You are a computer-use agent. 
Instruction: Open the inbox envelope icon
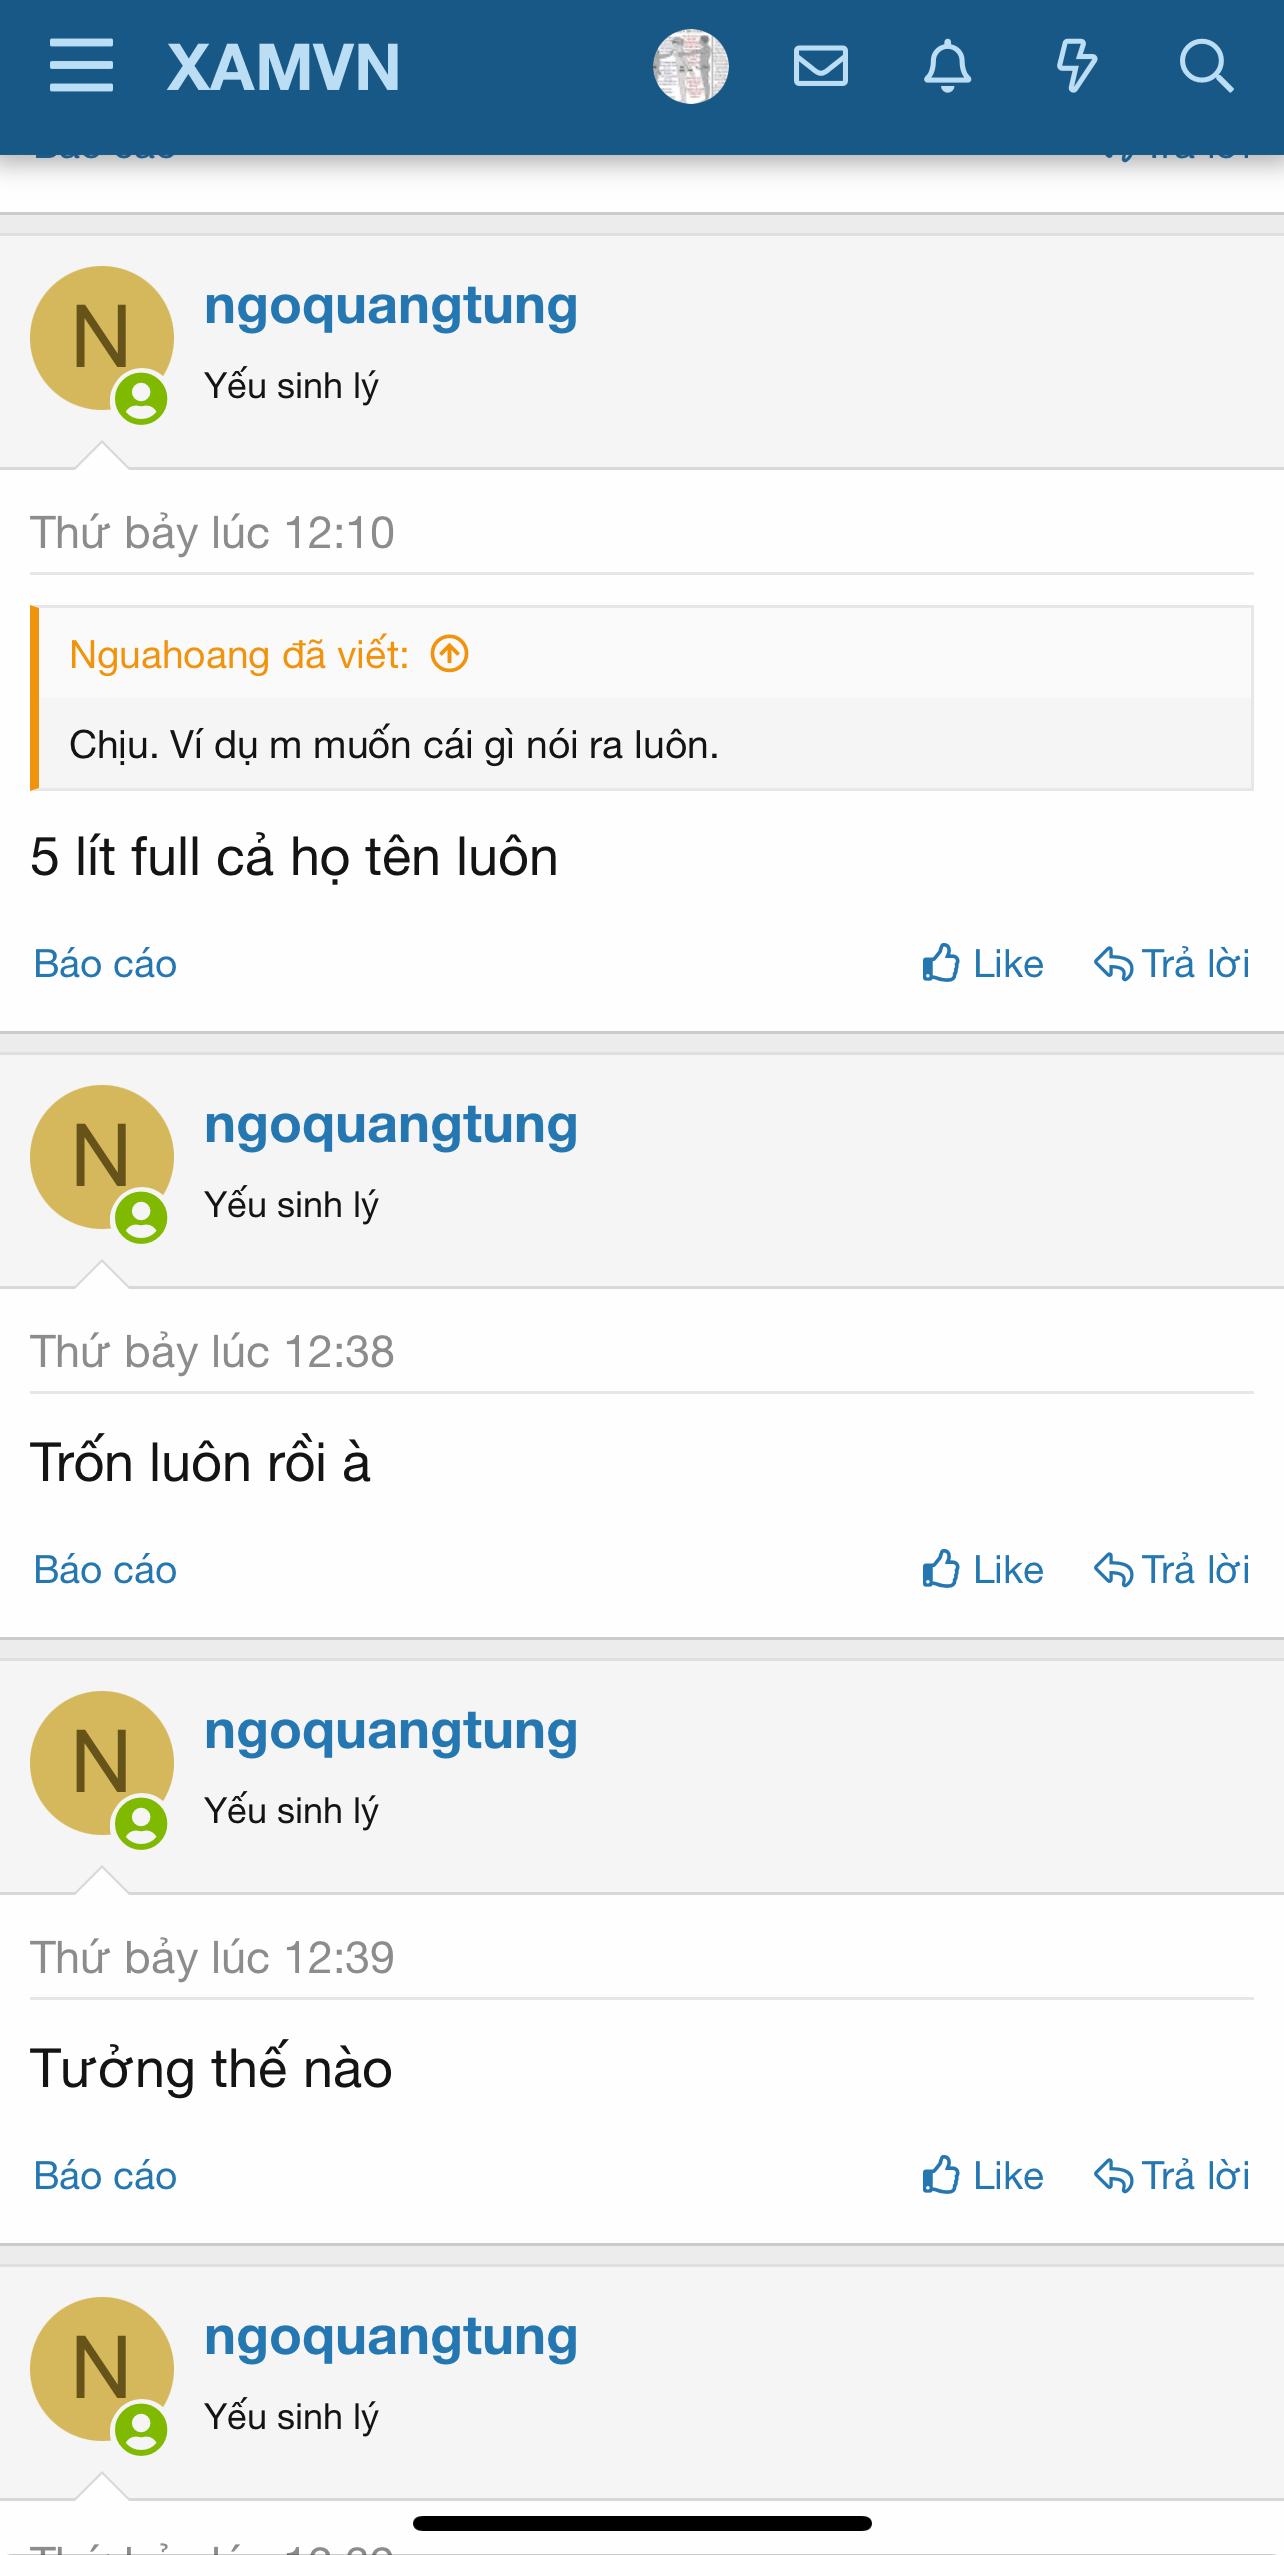pos(820,66)
